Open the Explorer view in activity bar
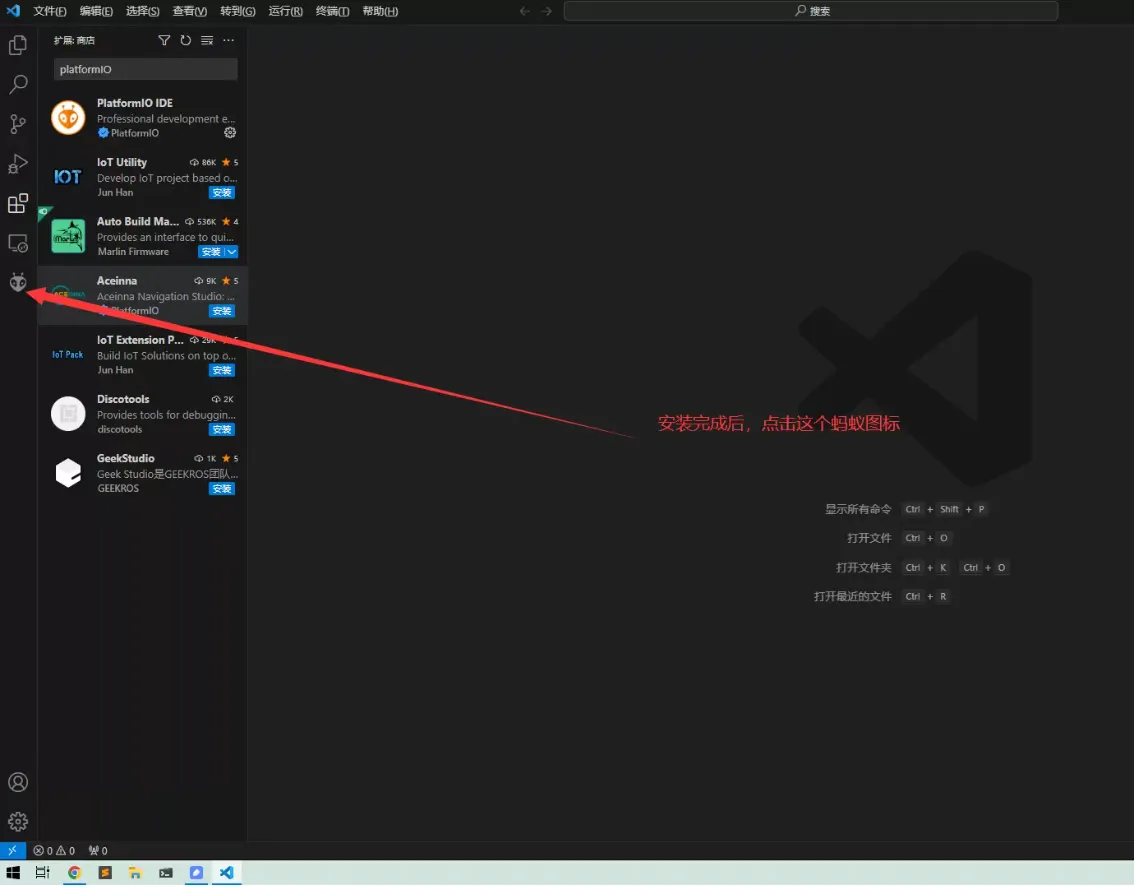The width and height of the screenshot is (1136, 887). pos(17,45)
